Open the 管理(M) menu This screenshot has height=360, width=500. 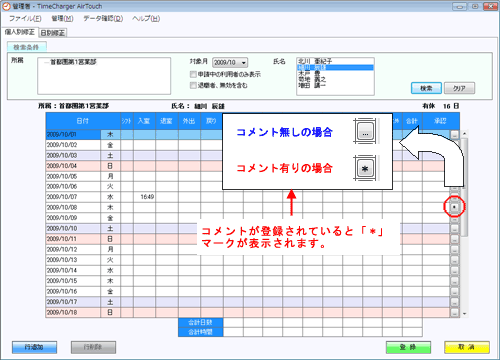(x=62, y=18)
